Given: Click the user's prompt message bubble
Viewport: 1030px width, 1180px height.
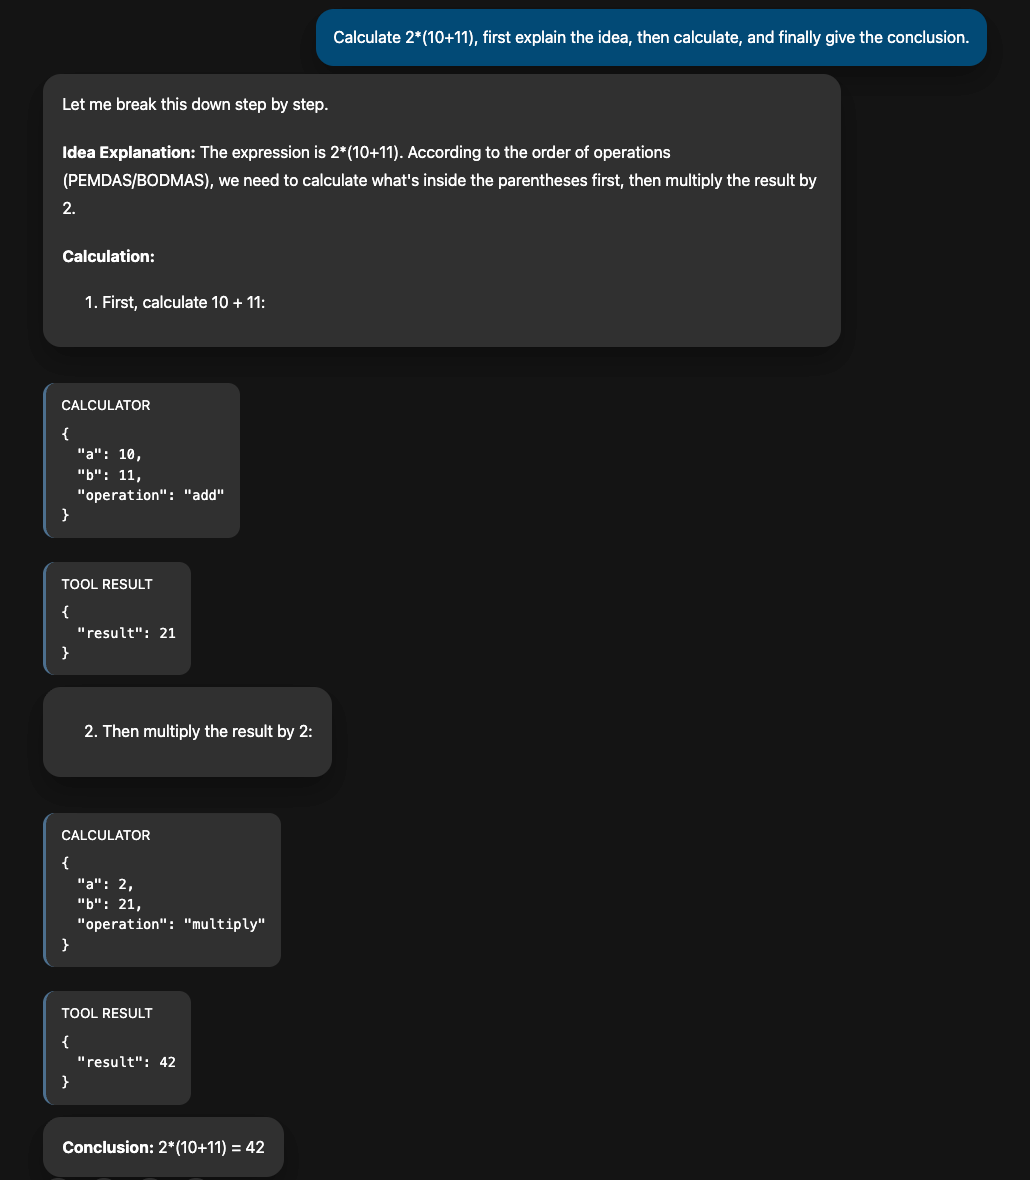Looking at the screenshot, I should (x=651, y=38).
